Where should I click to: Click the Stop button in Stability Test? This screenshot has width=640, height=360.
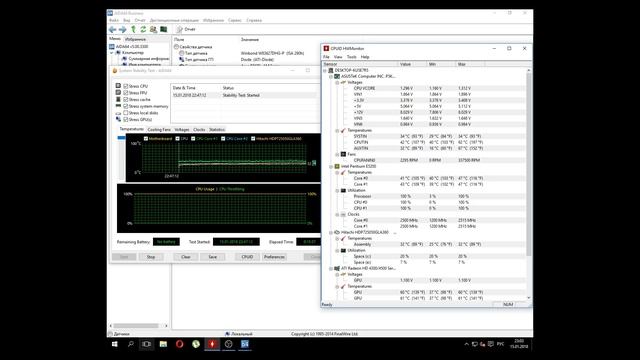click(x=151, y=257)
